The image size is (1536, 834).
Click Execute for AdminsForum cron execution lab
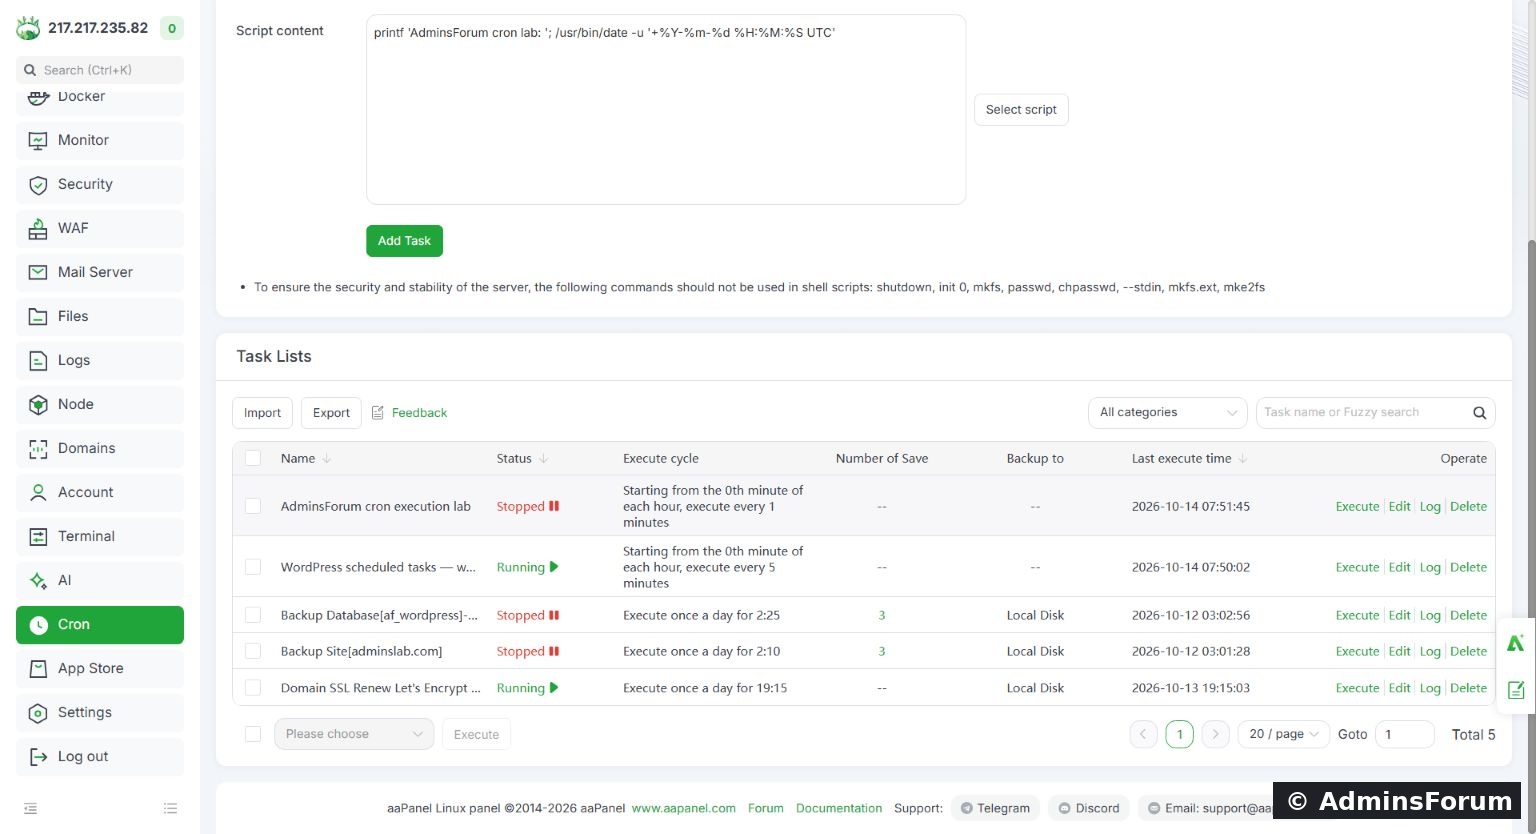tap(1357, 506)
